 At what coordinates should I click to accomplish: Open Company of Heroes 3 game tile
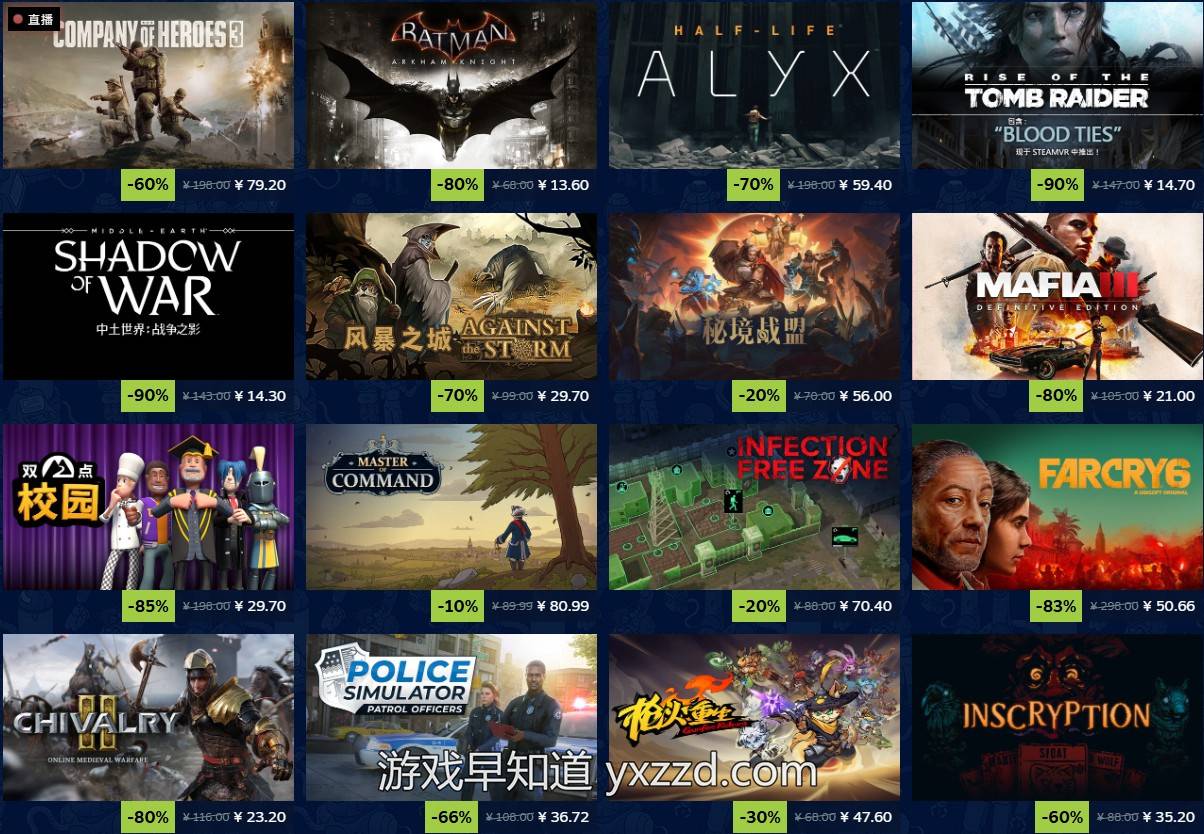(148, 85)
